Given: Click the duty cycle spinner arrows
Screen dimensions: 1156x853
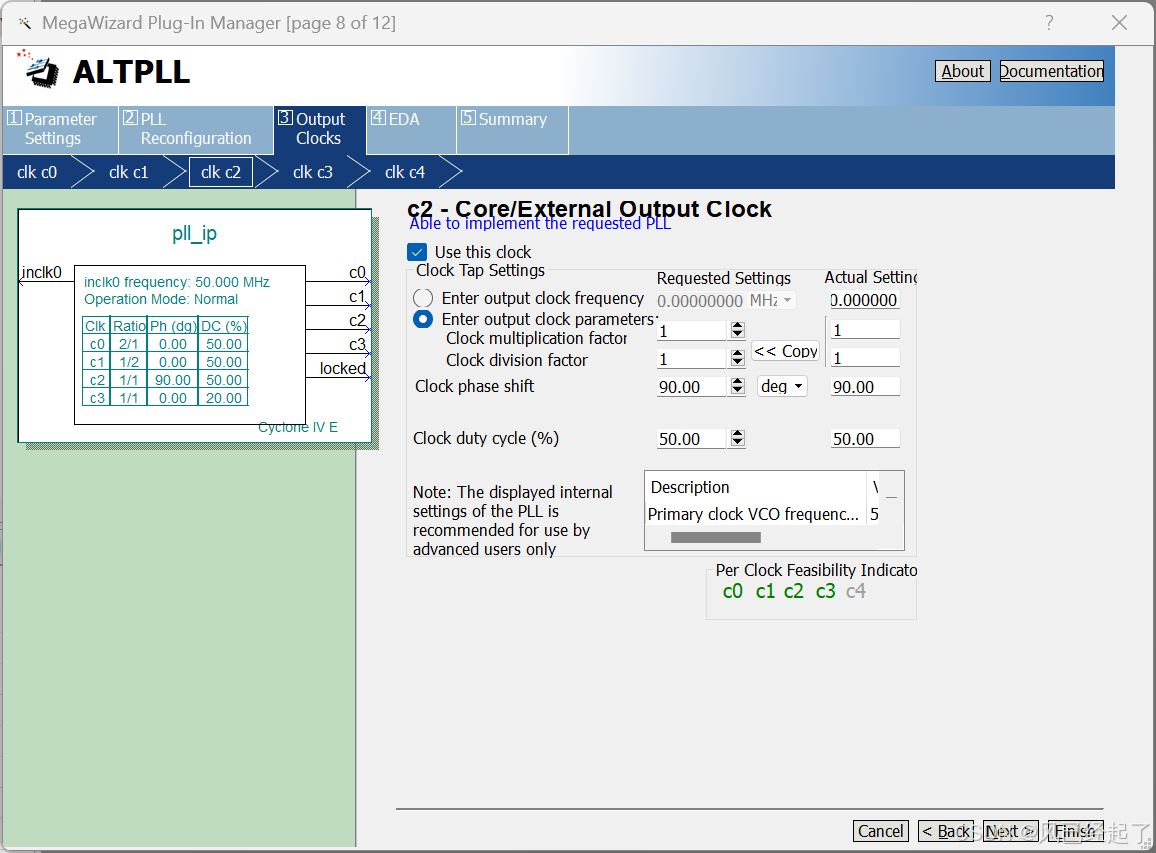Looking at the screenshot, I should click(x=737, y=438).
